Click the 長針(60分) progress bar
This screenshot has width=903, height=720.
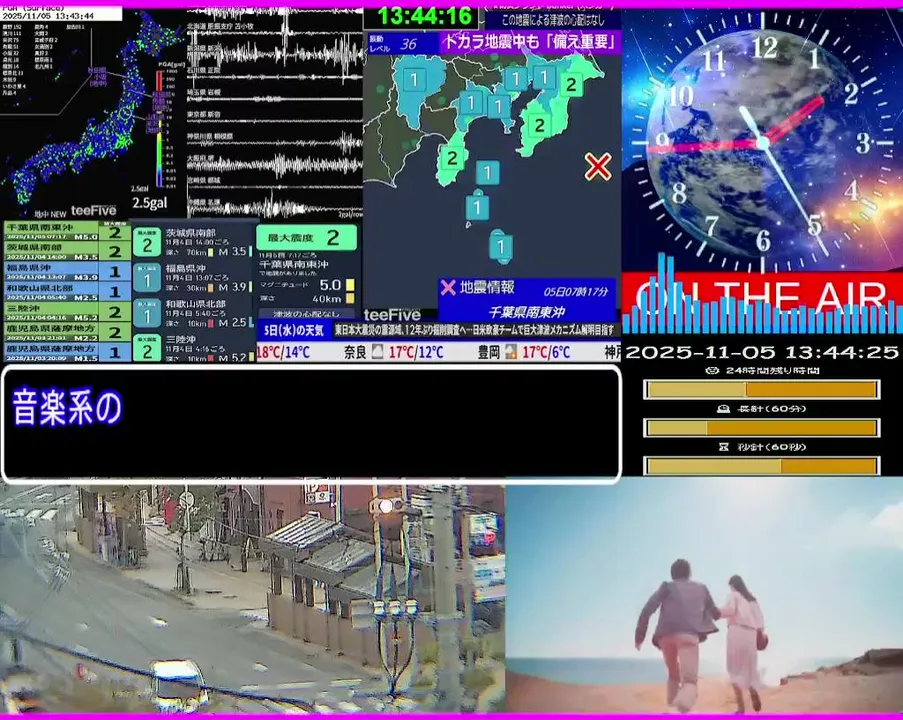pyautogui.click(x=761, y=428)
